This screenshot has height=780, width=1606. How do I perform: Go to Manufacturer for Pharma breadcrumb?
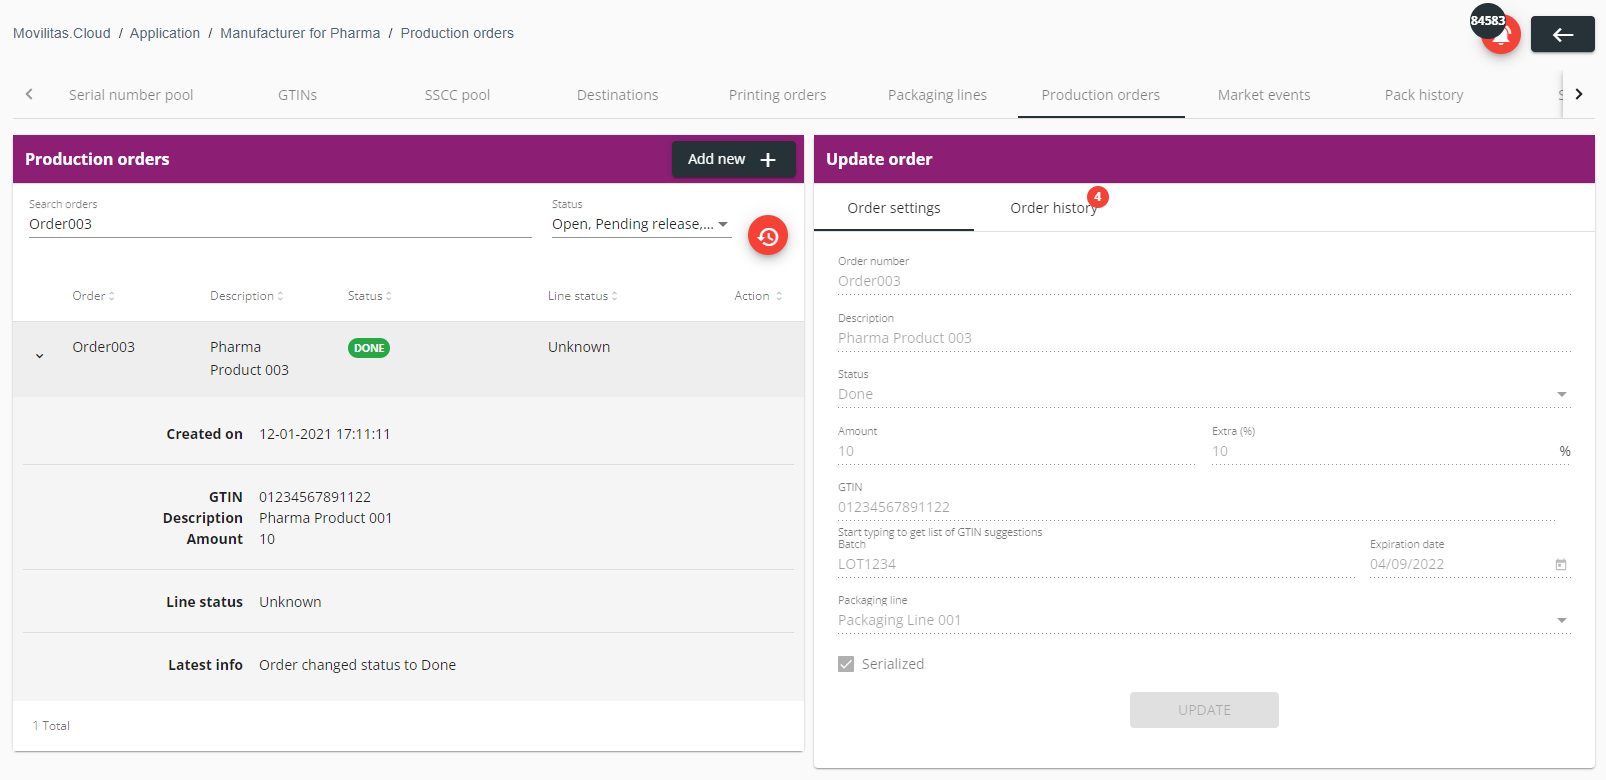(x=300, y=33)
